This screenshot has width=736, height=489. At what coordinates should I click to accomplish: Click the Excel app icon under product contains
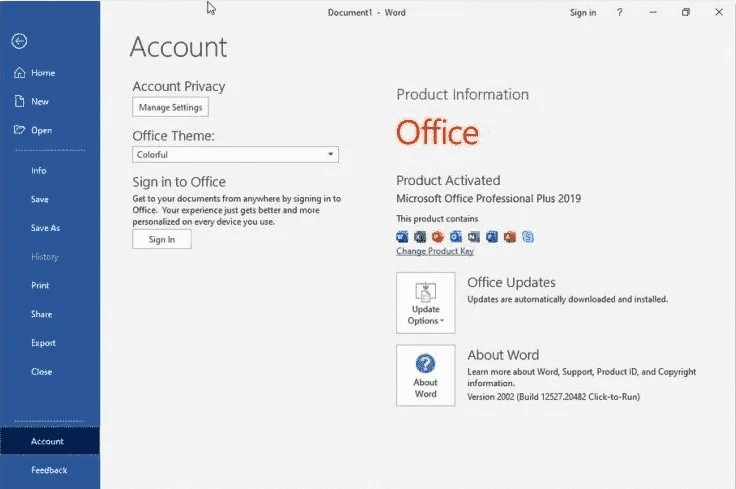pos(420,237)
